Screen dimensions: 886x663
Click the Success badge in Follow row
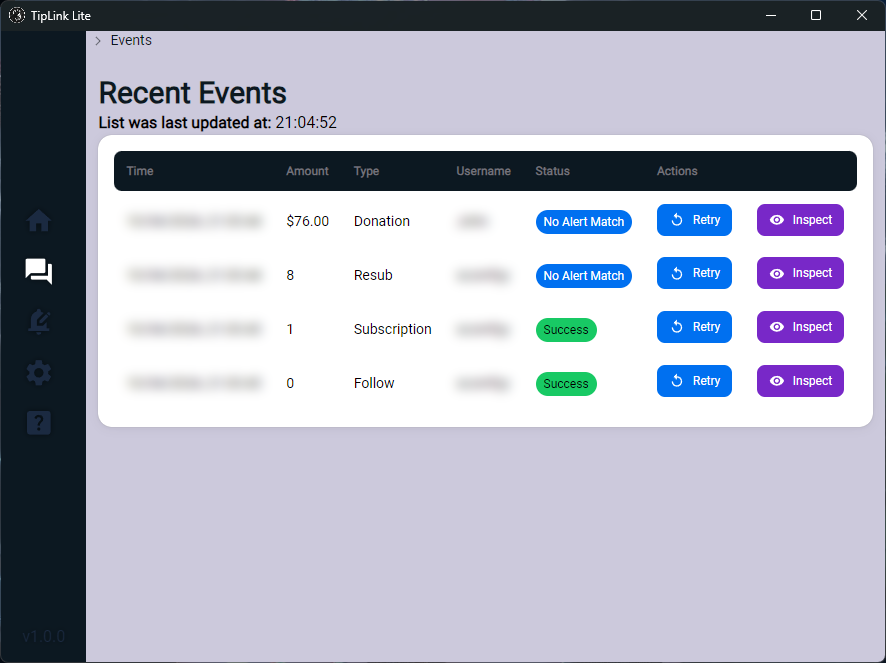coord(566,384)
